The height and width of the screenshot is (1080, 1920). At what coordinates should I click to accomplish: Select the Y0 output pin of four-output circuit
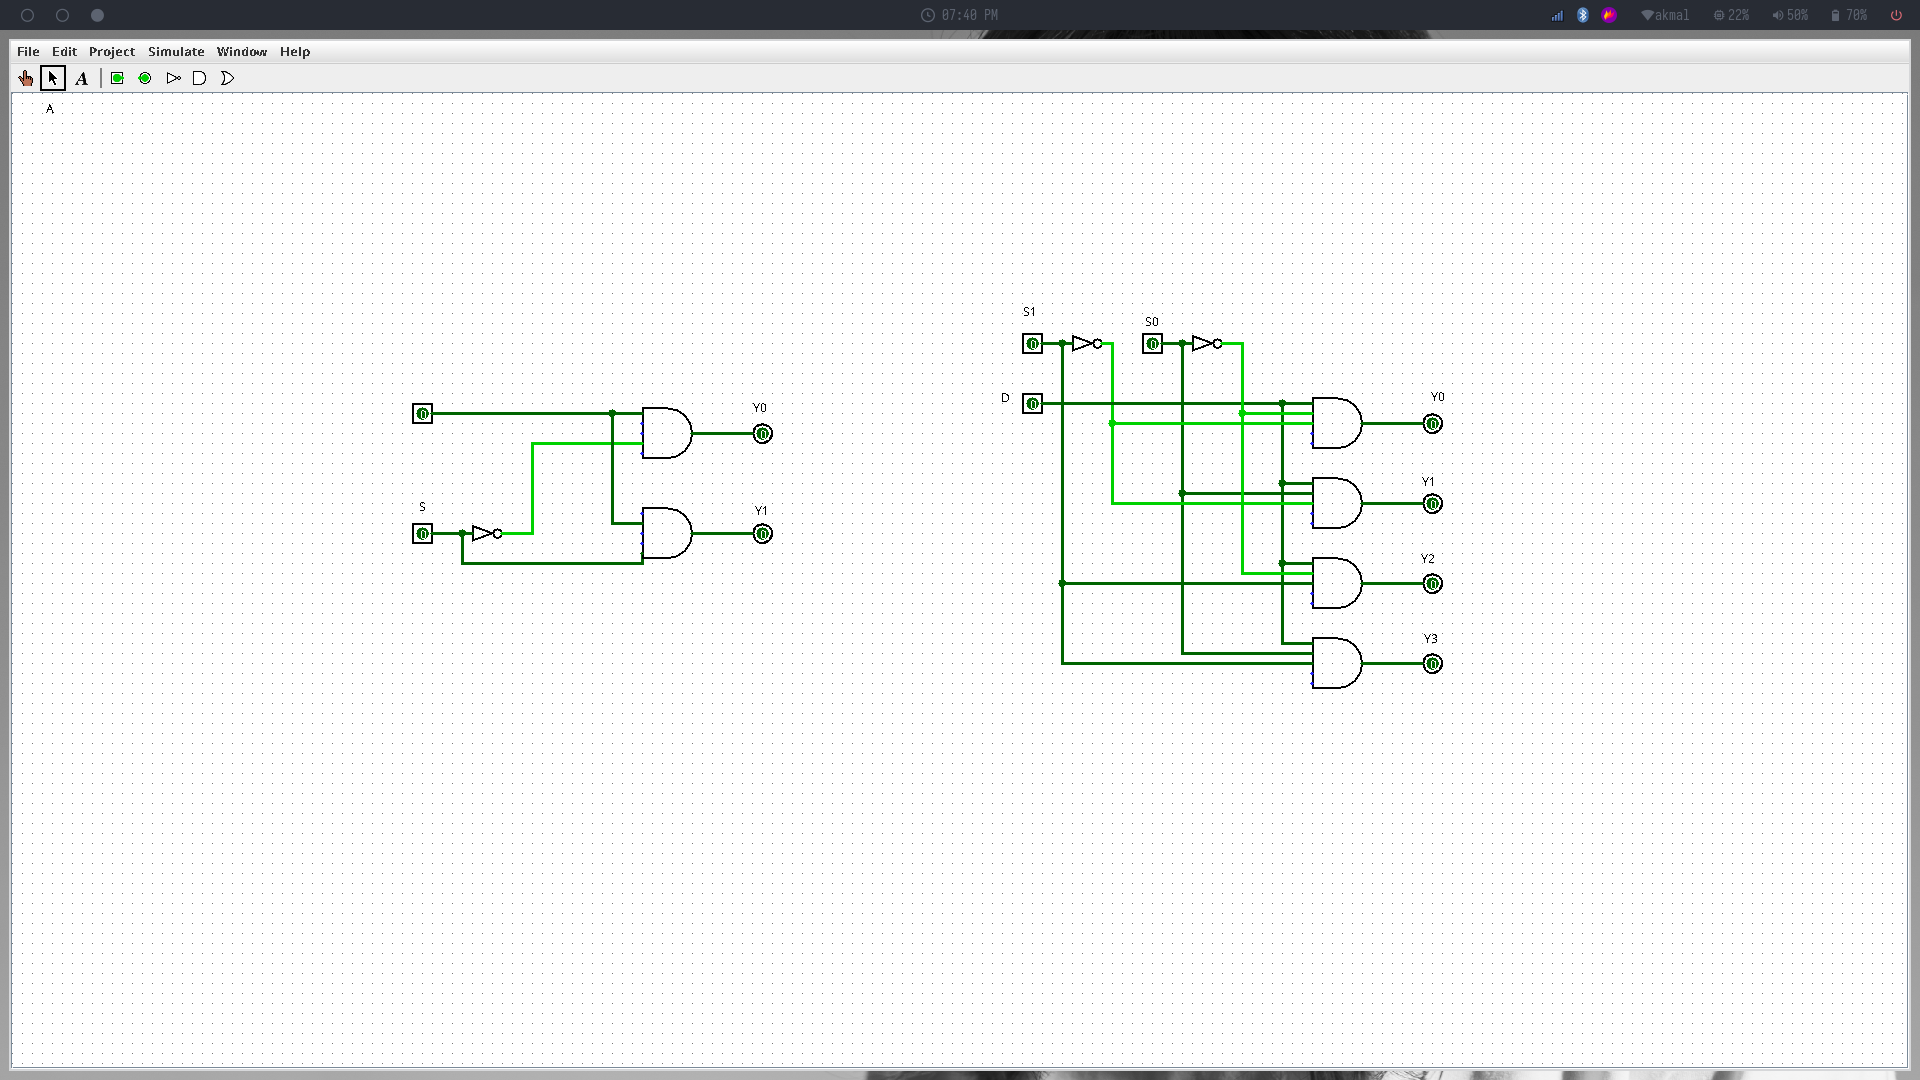(x=1432, y=423)
